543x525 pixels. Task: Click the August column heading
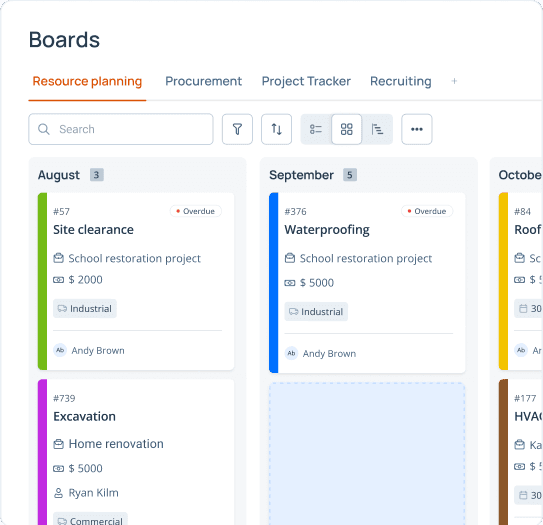59,175
